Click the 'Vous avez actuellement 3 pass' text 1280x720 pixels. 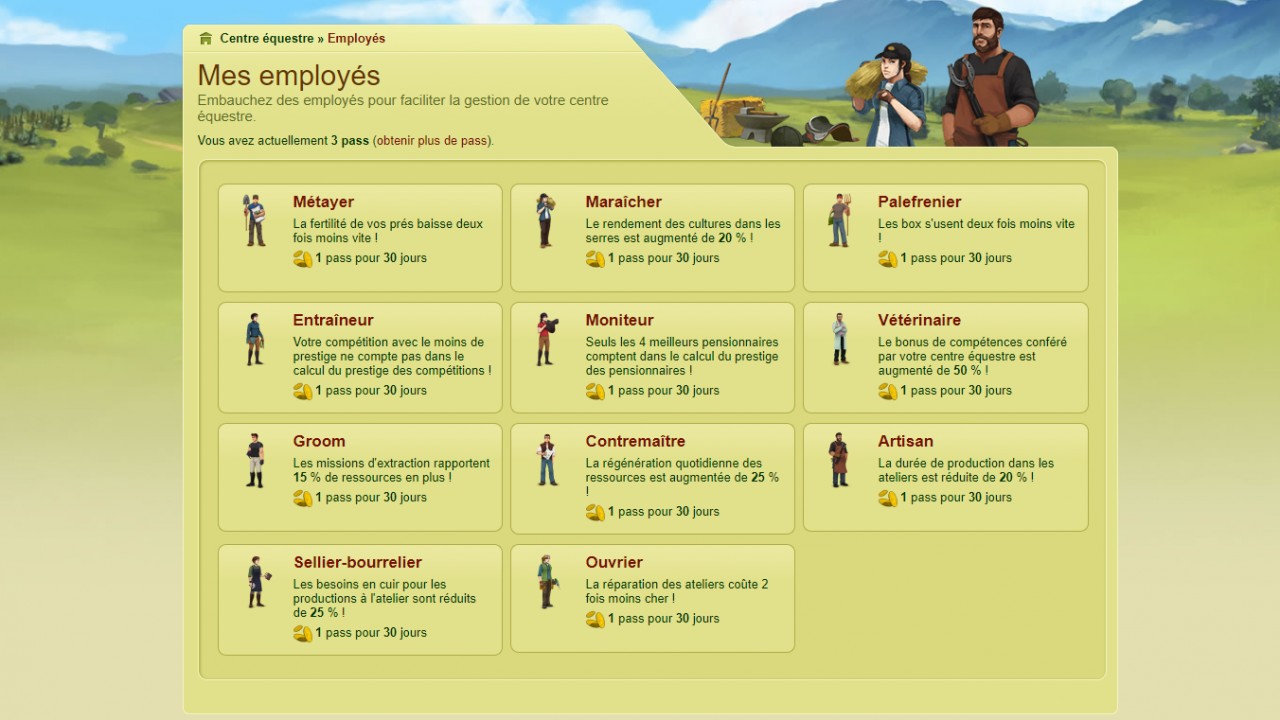point(283,141)
